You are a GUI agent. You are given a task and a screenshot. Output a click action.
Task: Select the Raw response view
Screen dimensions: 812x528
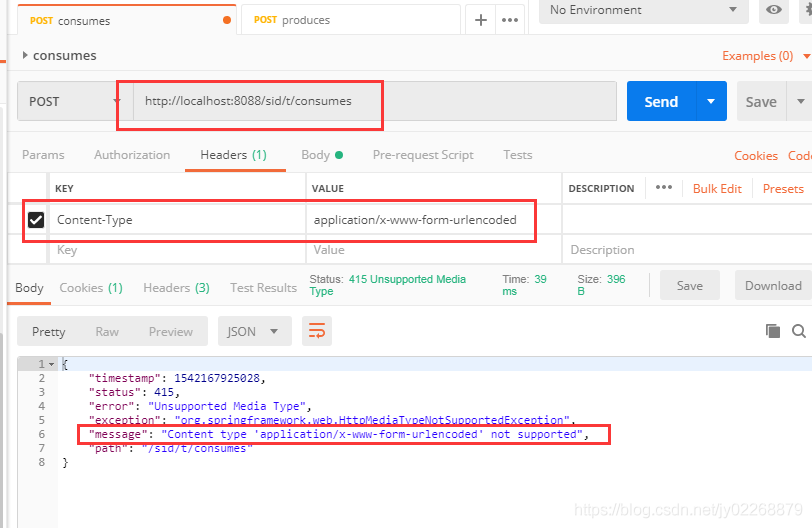pos(107,331)
